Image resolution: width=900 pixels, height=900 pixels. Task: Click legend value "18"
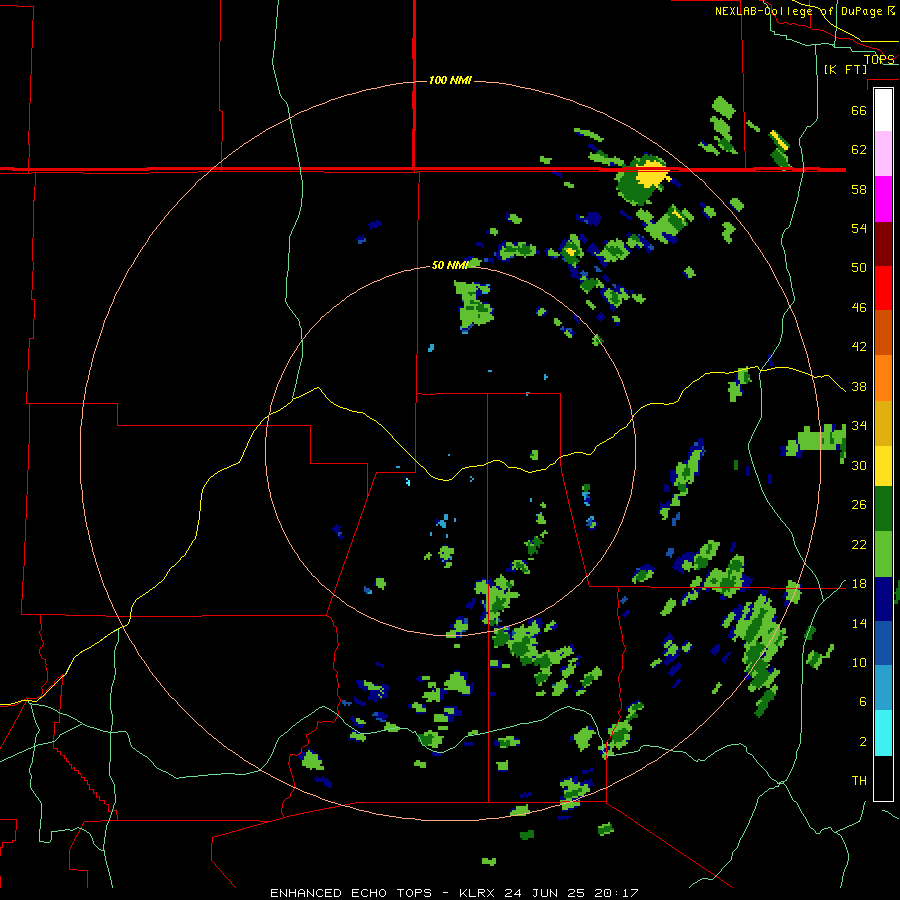click(x=859, y=584)
